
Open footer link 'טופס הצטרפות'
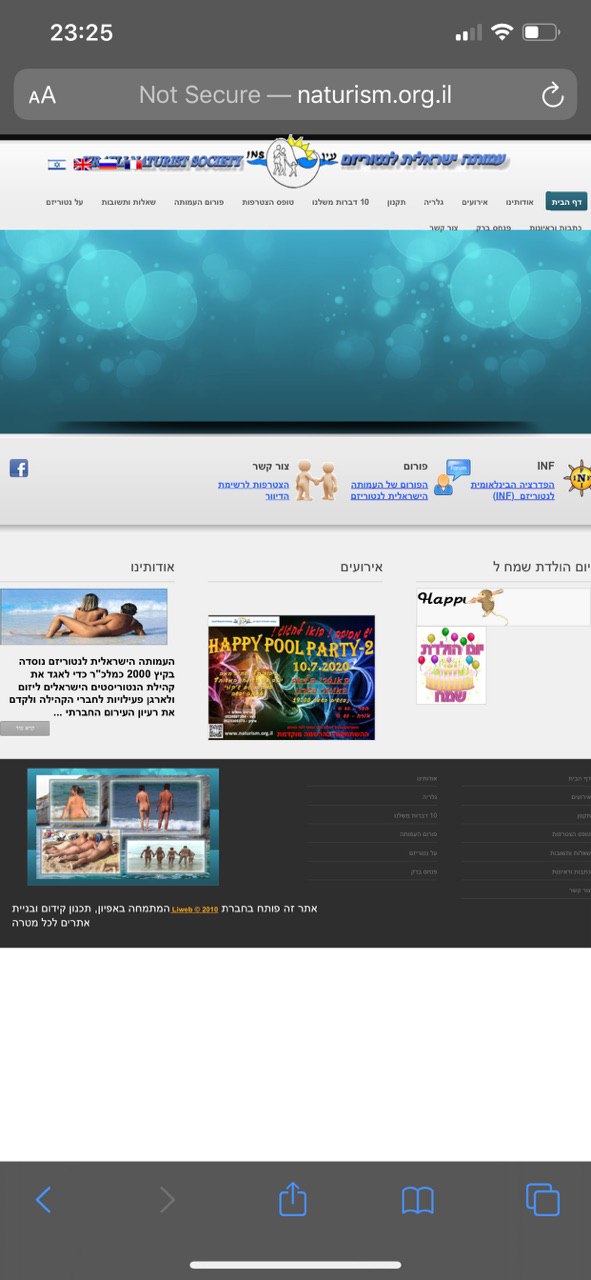(571, 834)
